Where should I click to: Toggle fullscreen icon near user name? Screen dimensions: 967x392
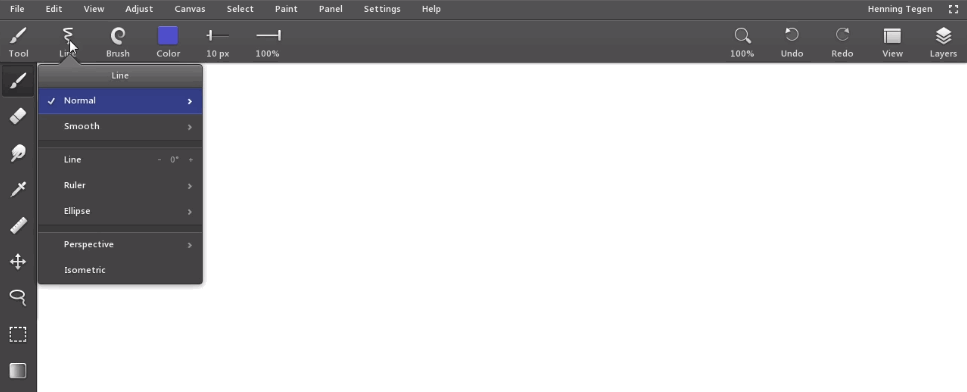pyautogui.click(x=953, y=9)
